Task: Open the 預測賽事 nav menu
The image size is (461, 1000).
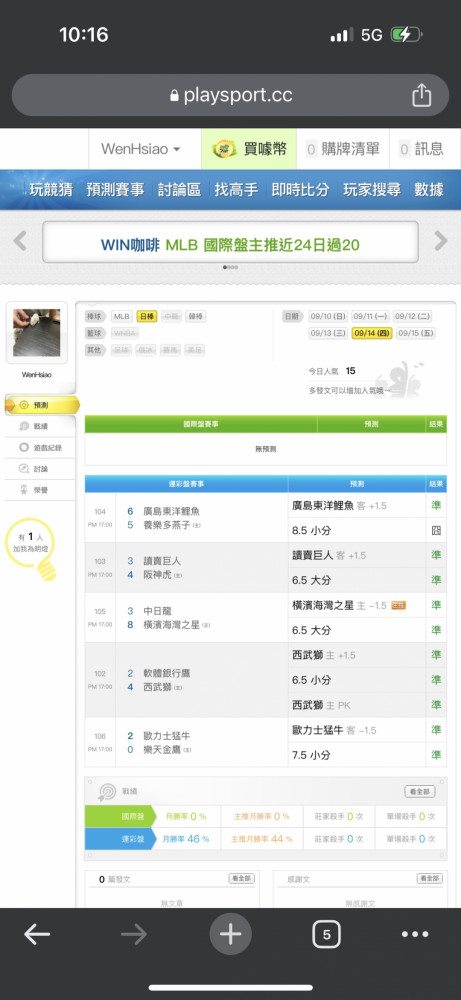Action: click(115, 189)
